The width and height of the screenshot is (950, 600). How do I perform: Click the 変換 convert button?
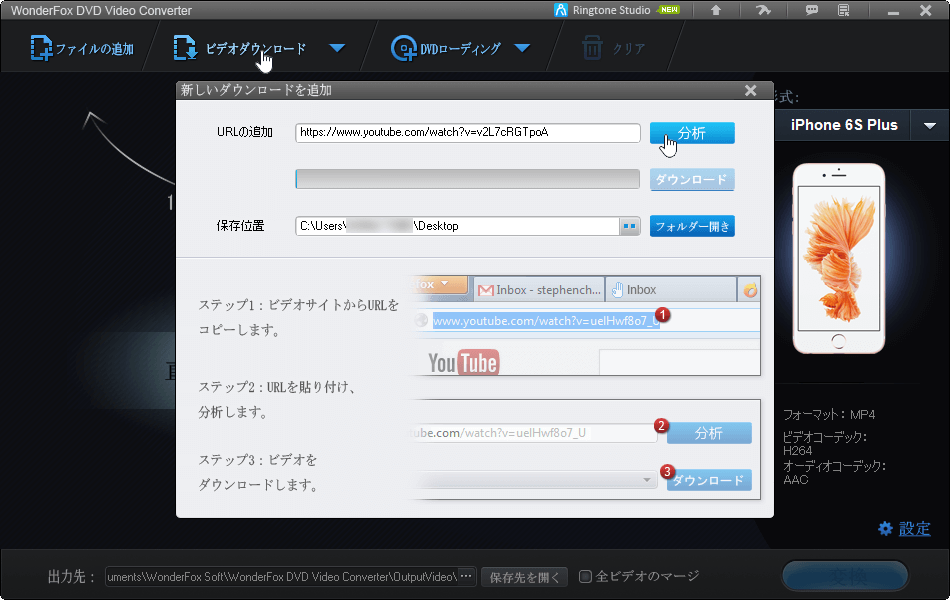click(x=846, y=576)
